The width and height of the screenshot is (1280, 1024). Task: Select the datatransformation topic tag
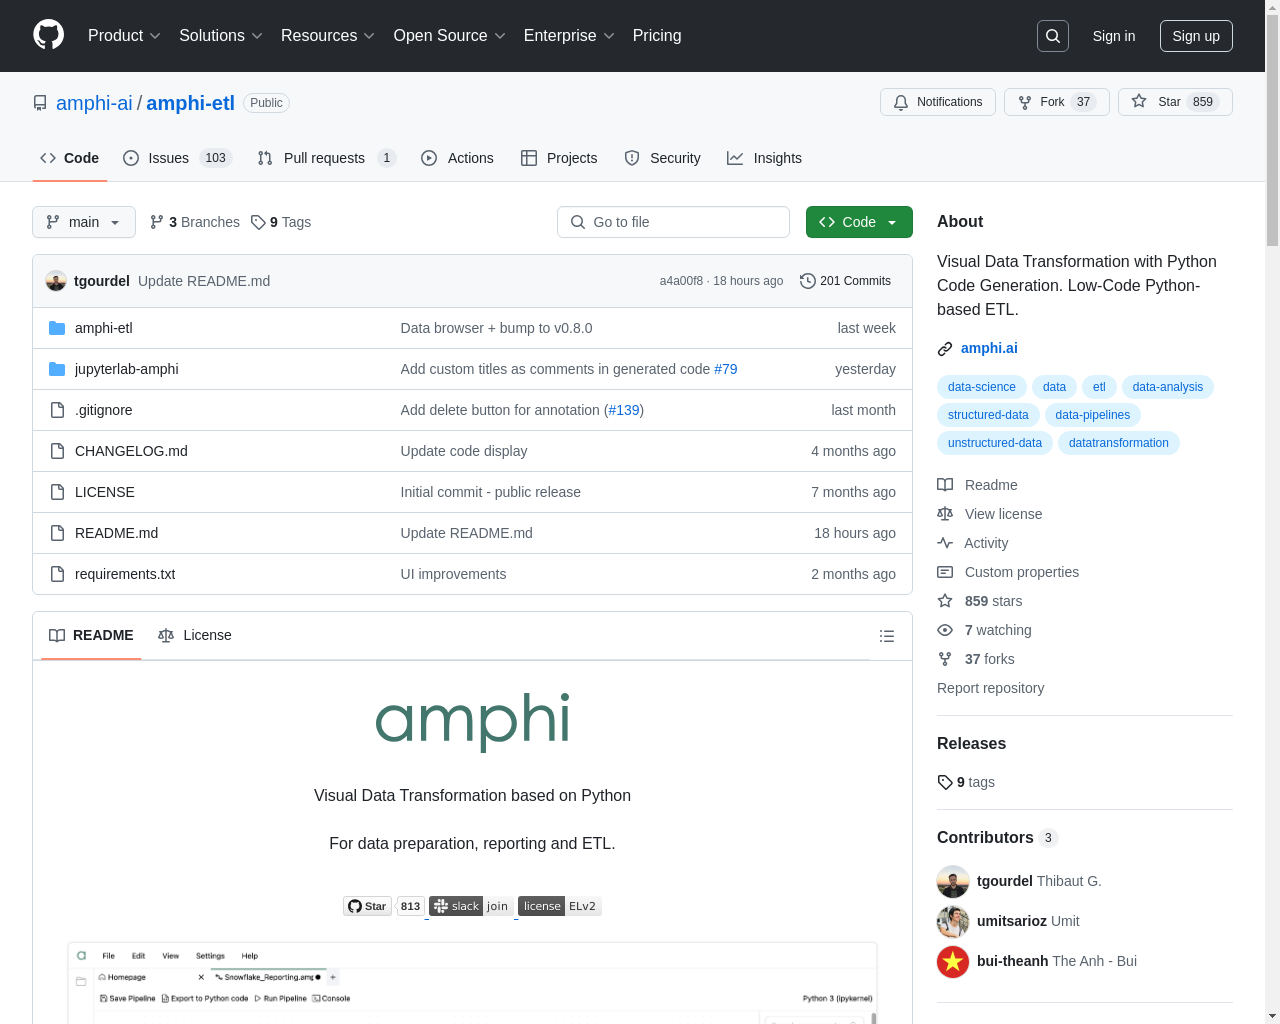pos(1118,443)
